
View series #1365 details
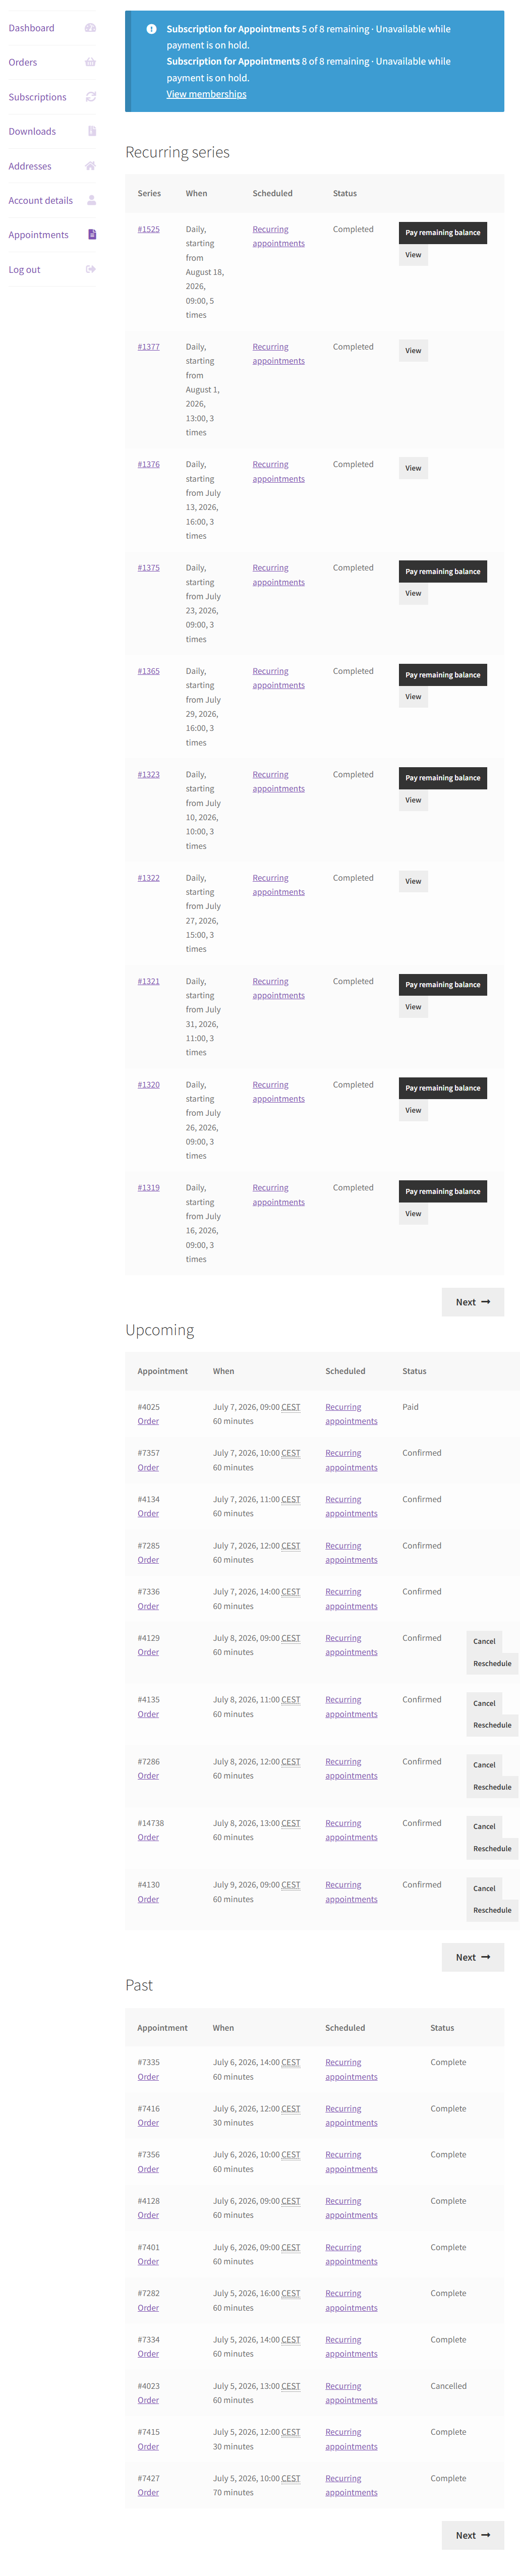[413, 697]
